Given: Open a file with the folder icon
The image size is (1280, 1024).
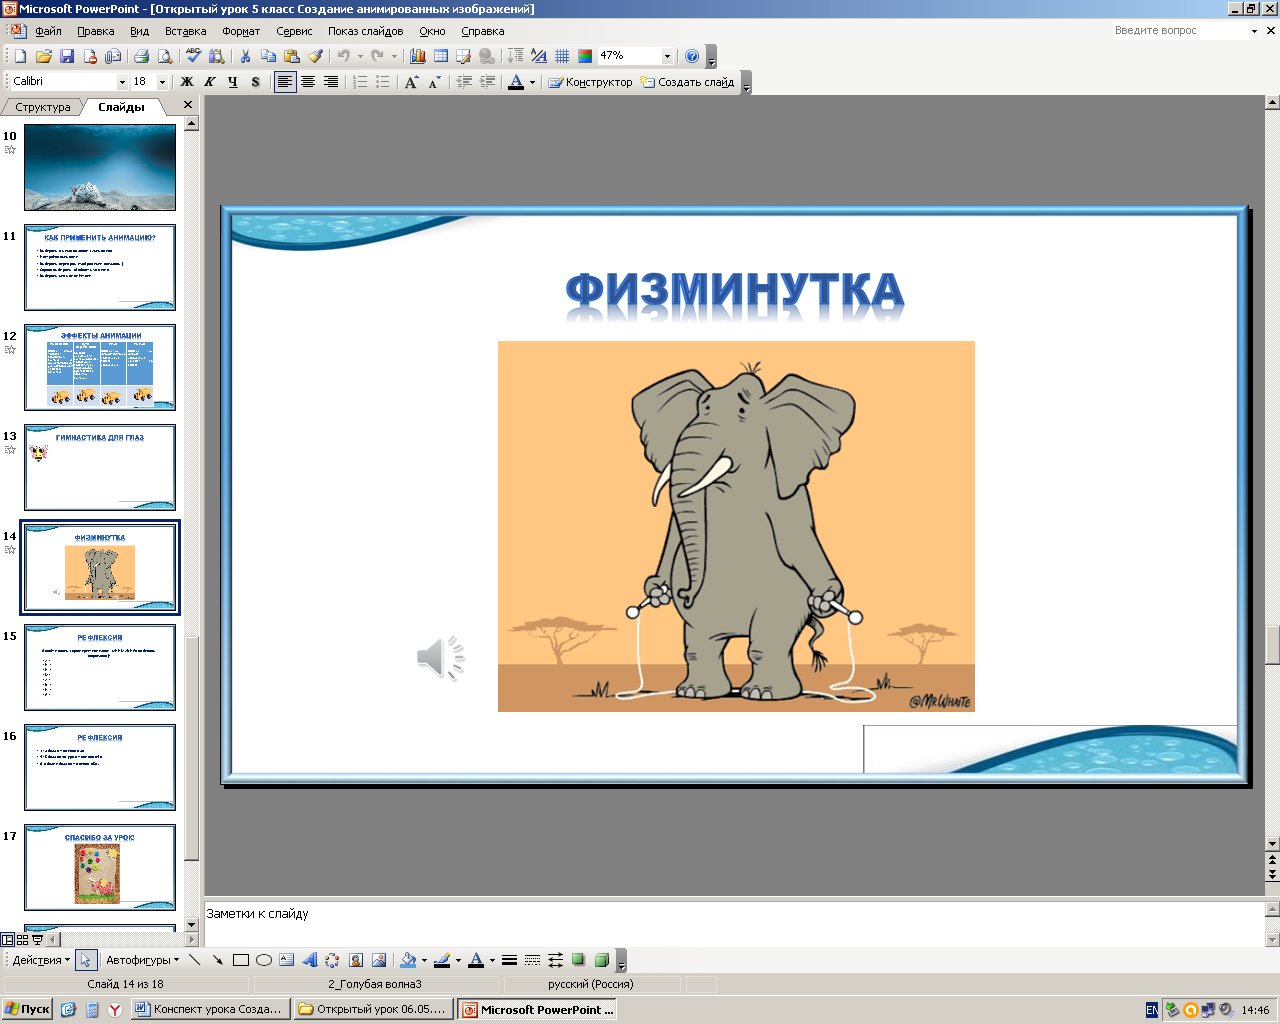Looking at the screenshot, I should click(43, 56).
